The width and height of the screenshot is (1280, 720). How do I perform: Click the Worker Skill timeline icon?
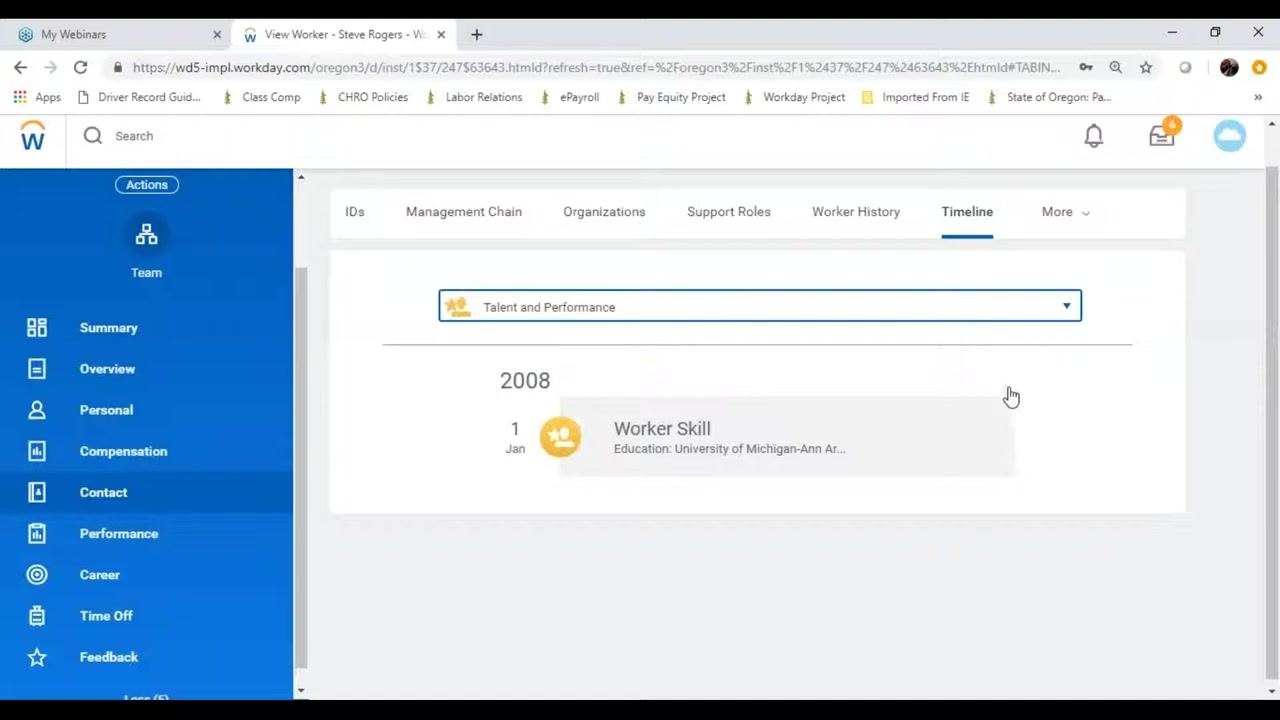point(560,437)
